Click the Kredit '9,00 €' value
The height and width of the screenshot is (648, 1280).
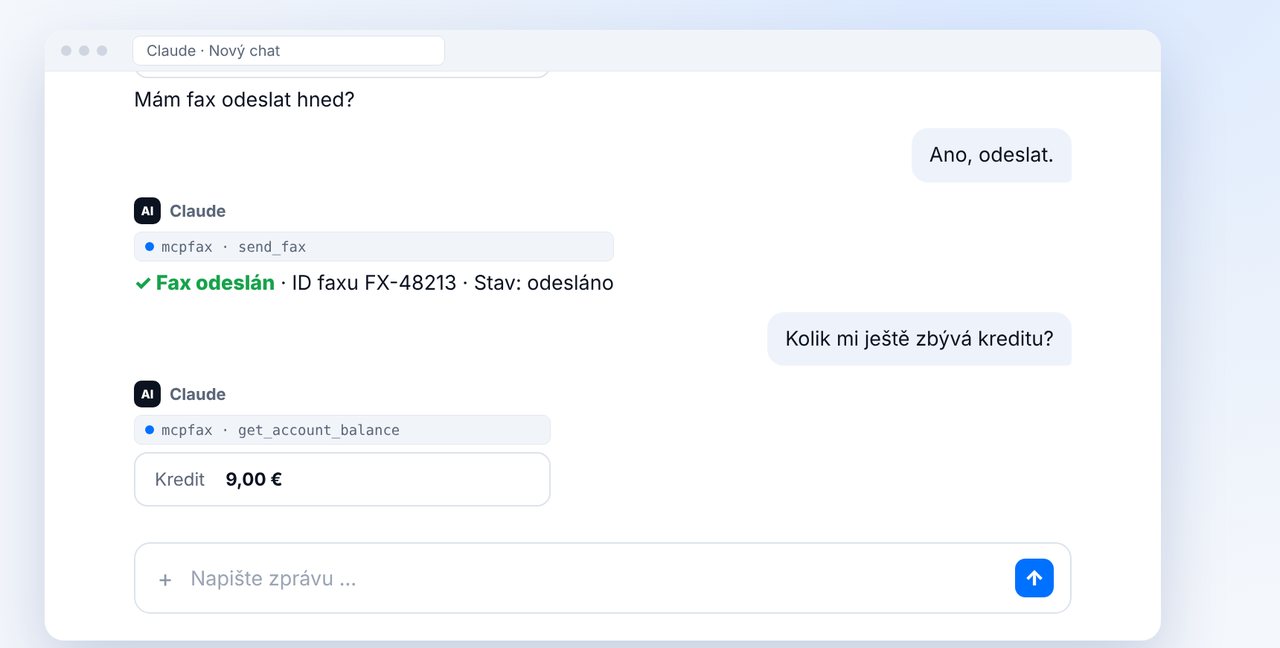pos(254,480)
